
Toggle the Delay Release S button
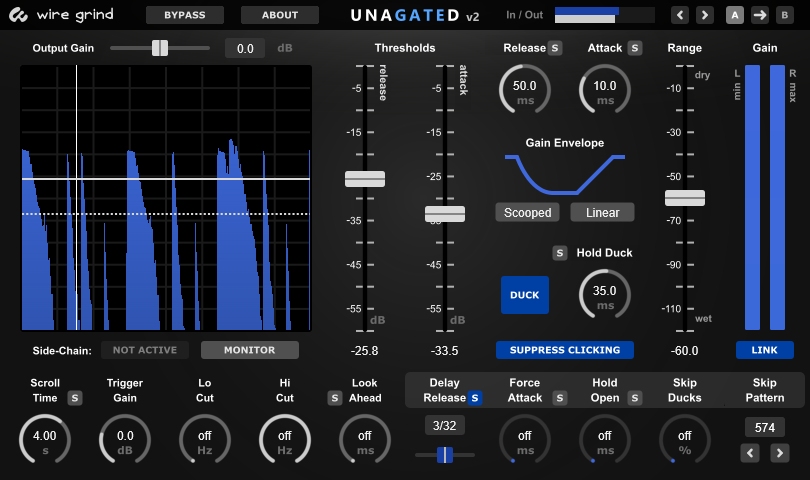click(475, 398)
